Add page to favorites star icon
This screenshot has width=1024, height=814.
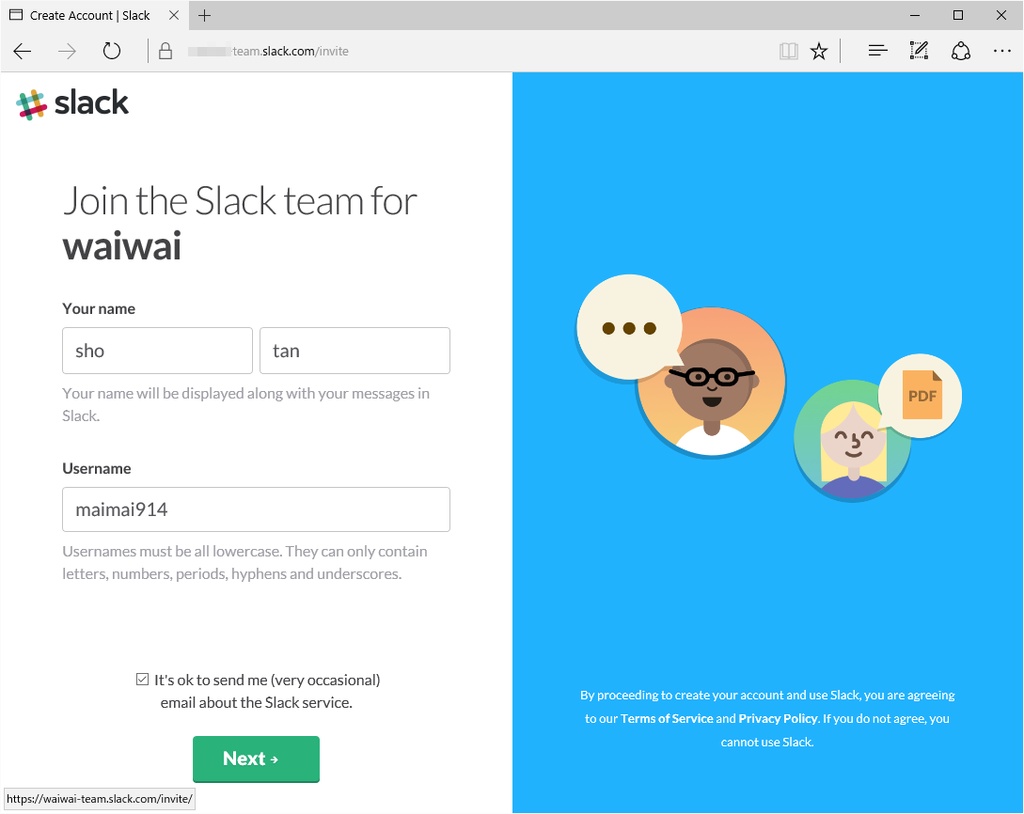click(x=819, y=51)
